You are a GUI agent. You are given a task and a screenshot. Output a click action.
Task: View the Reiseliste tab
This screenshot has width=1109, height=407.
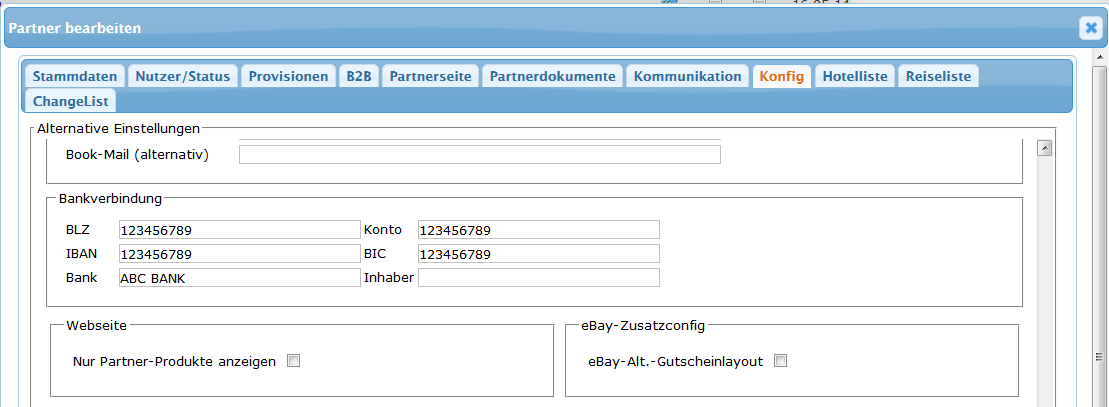[x=938, y=76]
